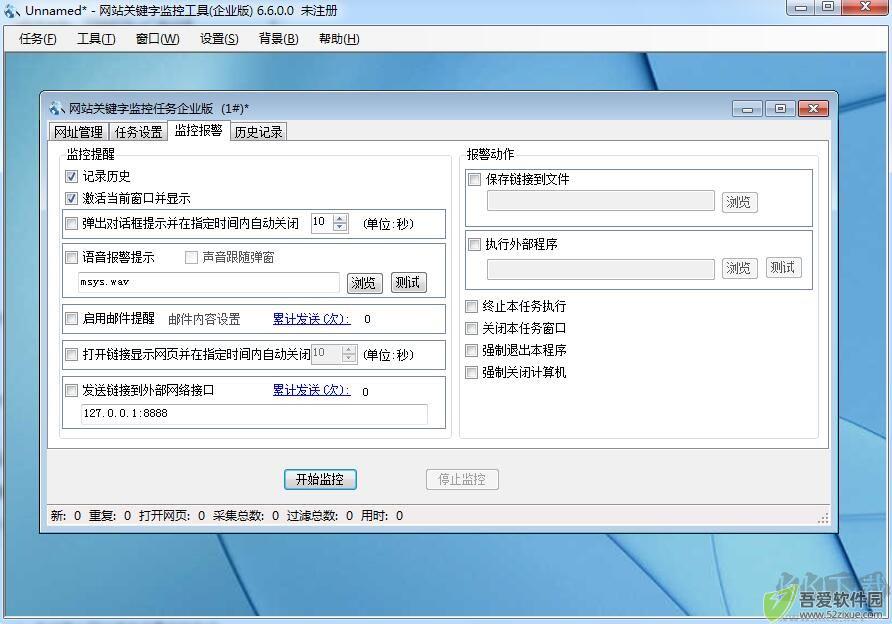Open the 任务(F) menu

click(38, 39)
